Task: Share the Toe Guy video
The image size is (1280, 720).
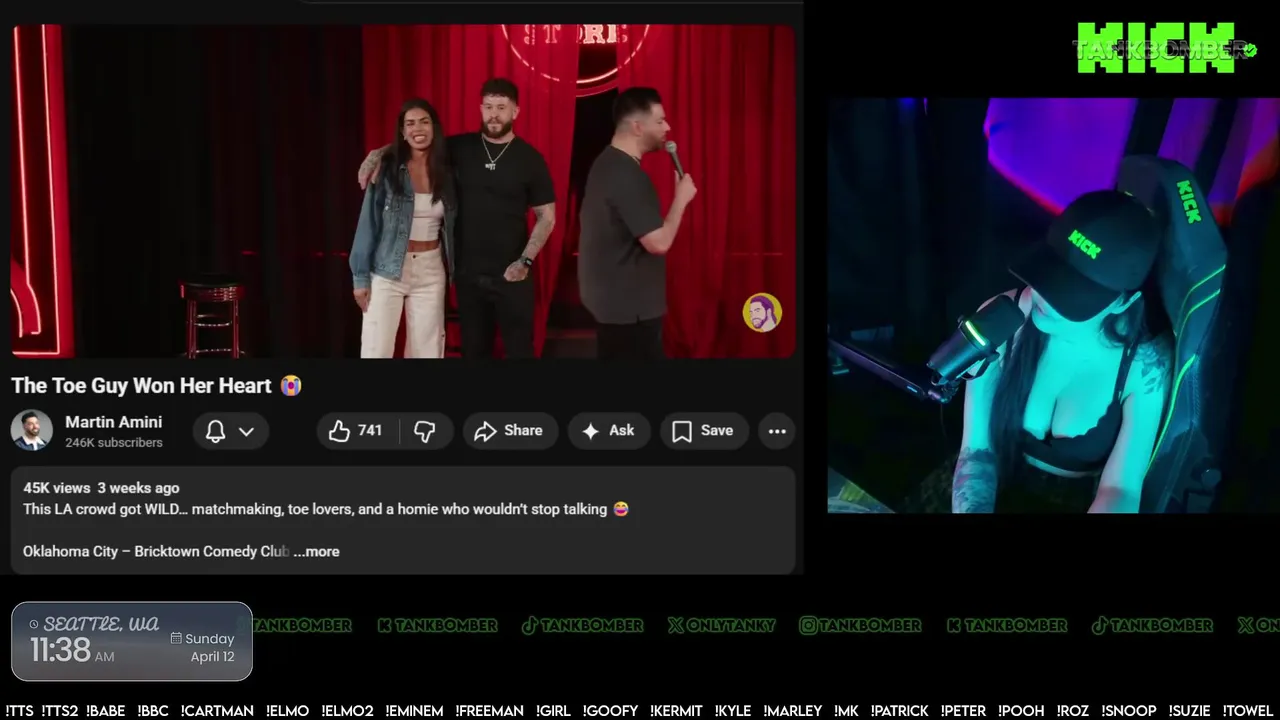Action: point(508,431)
